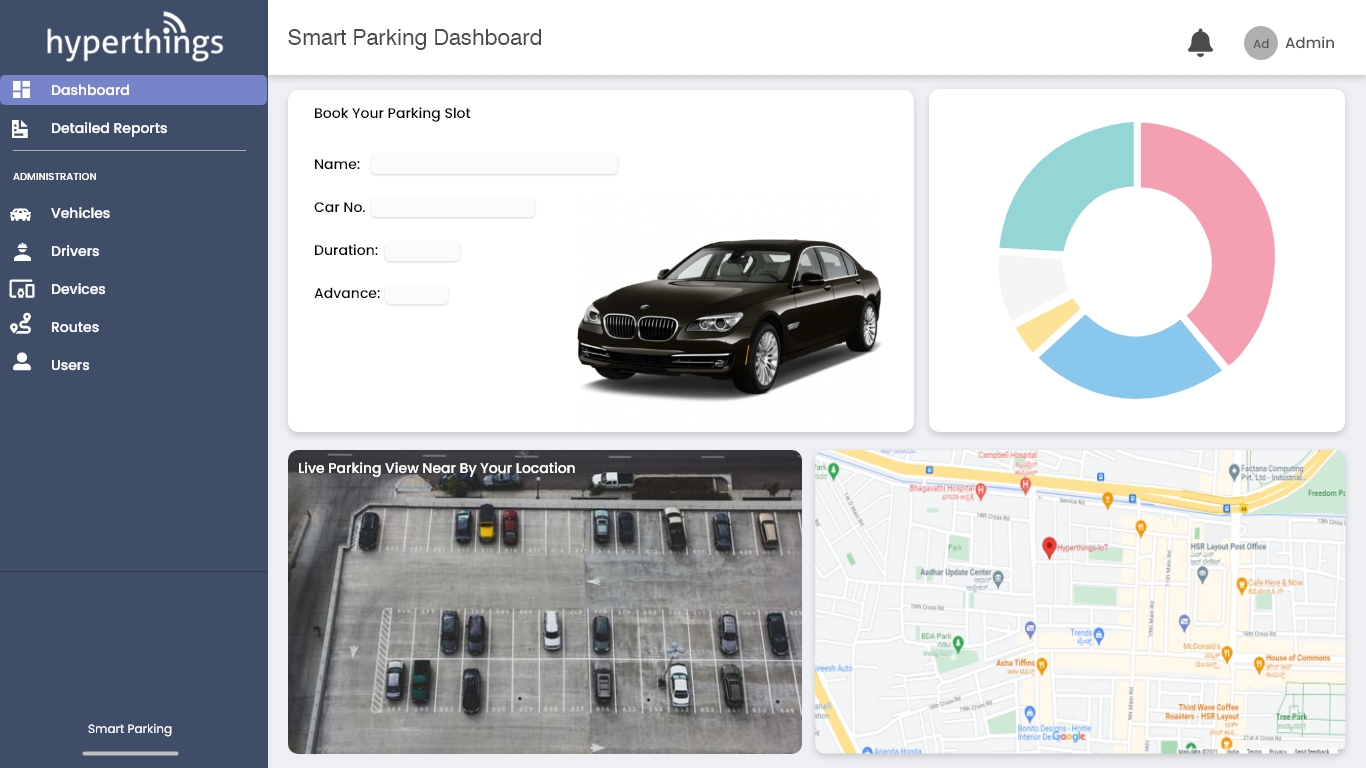
Task: Click the progress bar under Smart Parking
Action: click(130, 753)
